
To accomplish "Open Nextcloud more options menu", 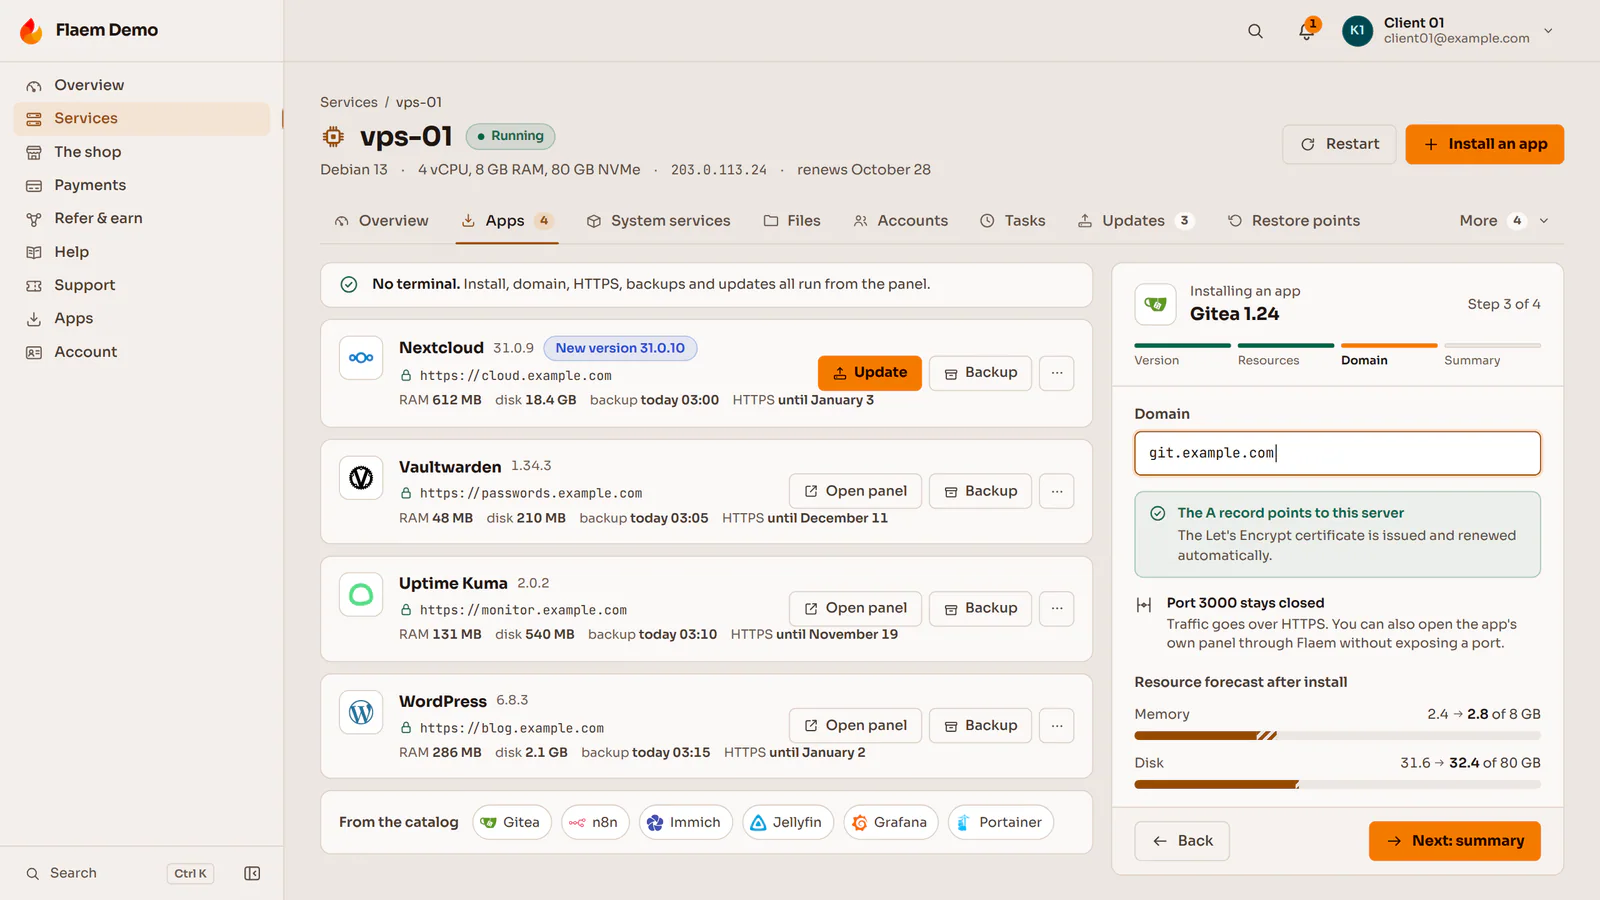I will click(1057, 373).
